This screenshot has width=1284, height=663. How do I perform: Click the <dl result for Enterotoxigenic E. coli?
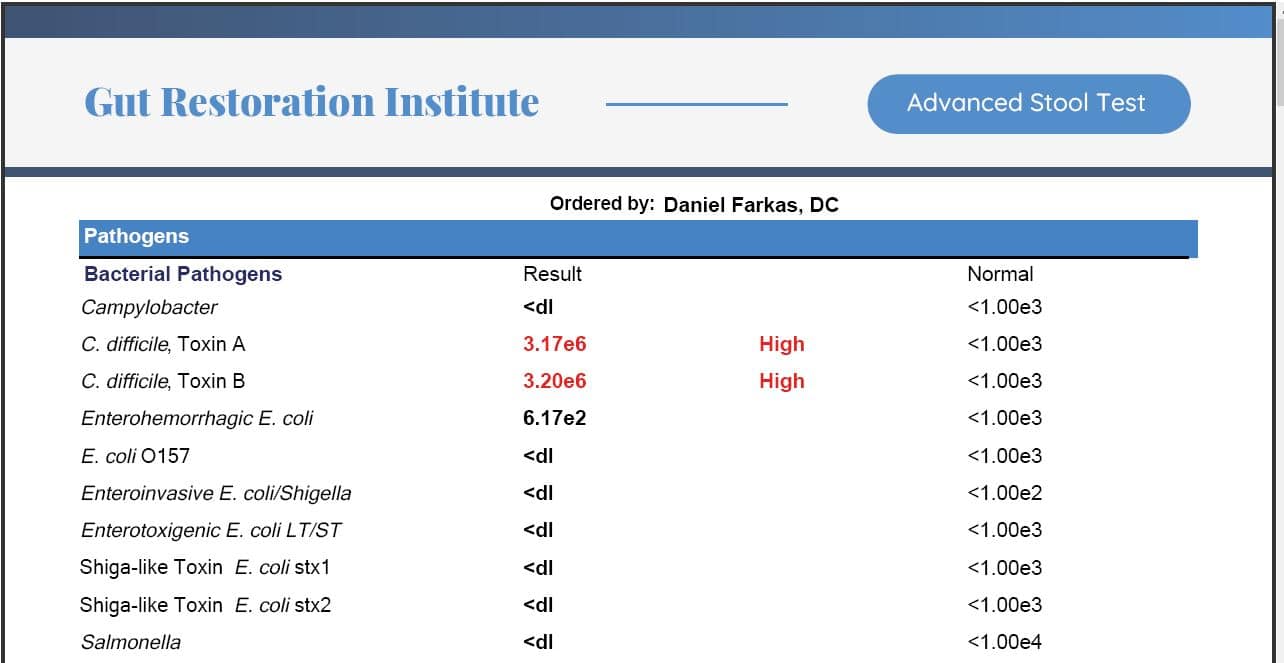point(538,531)
